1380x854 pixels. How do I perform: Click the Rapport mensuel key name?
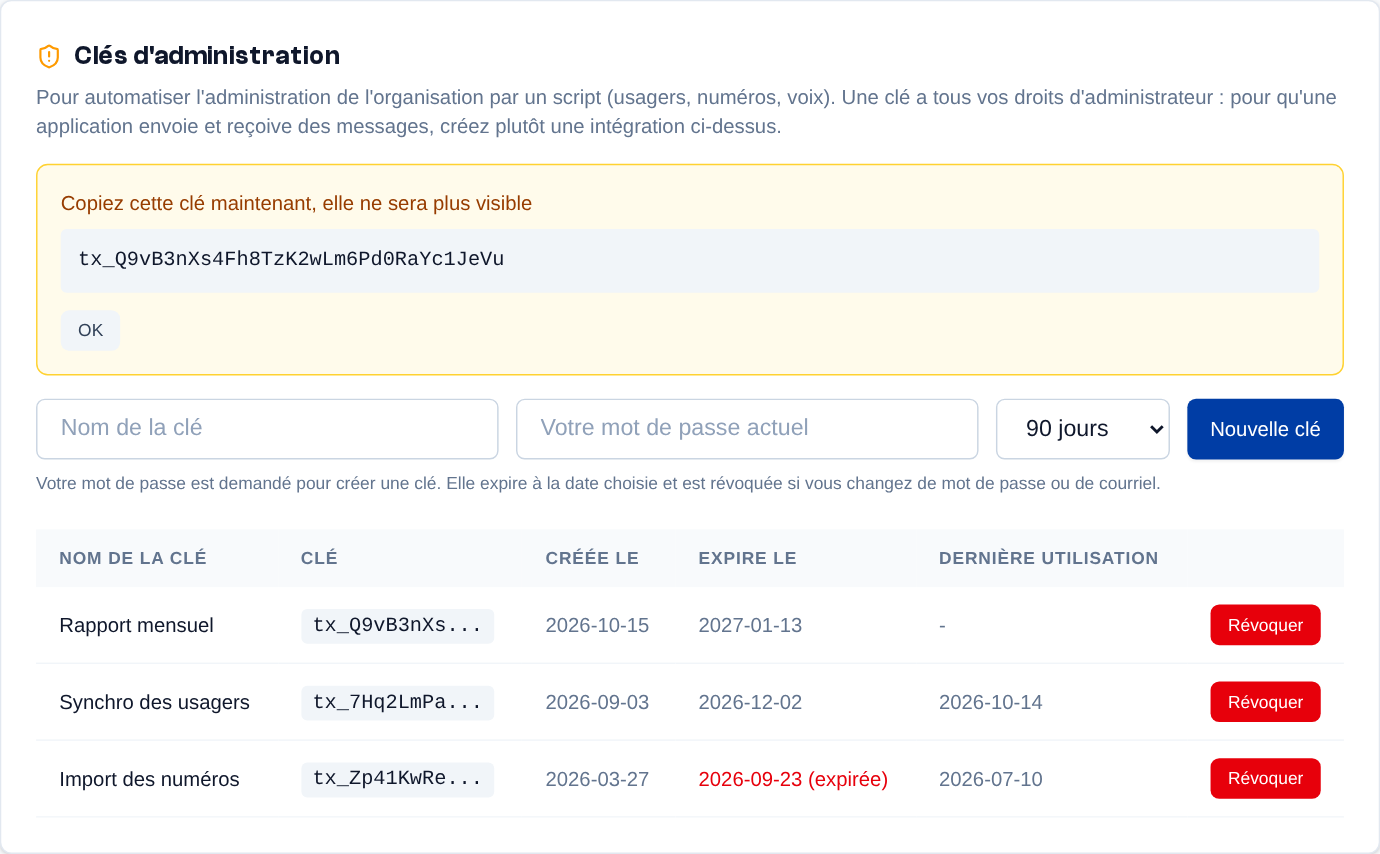pyautogui.click(x=136, y=626)
